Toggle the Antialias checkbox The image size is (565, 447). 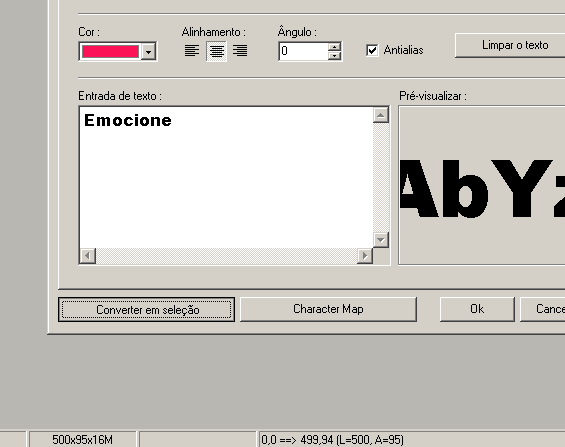pos(372,50)
